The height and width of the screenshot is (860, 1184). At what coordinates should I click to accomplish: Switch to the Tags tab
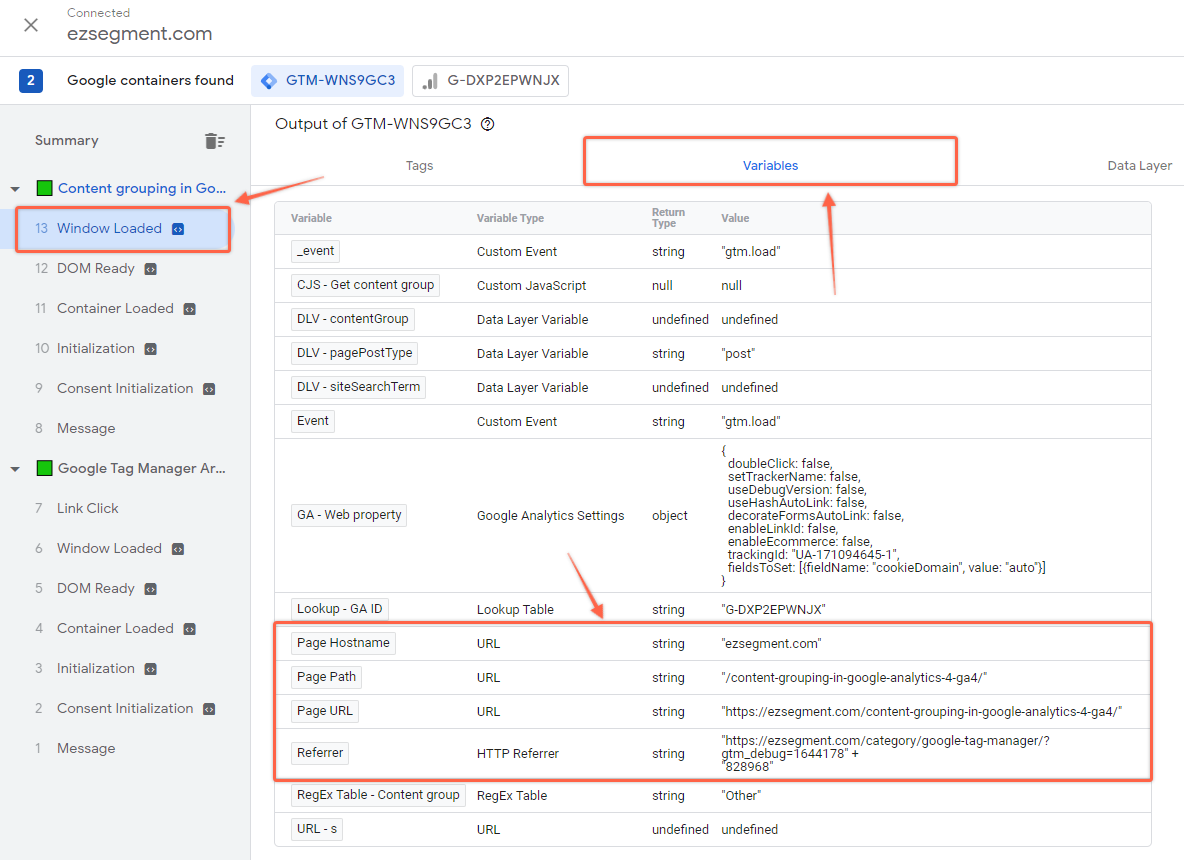[x=419, y=165]
